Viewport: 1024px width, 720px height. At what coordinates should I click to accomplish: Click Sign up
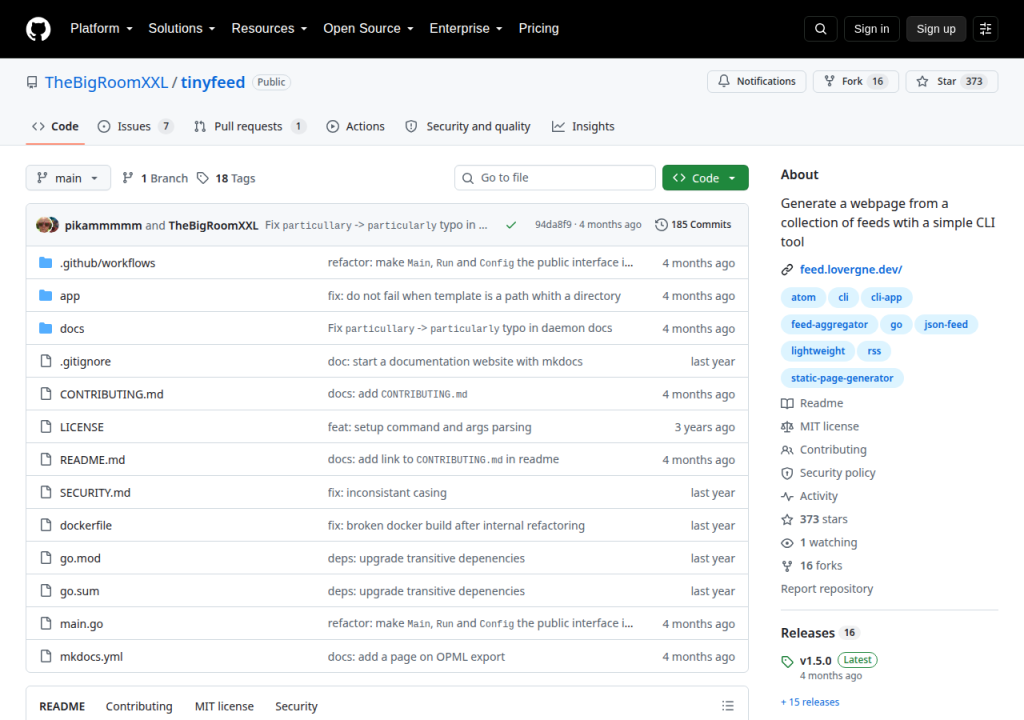click(x=935, y=29)
